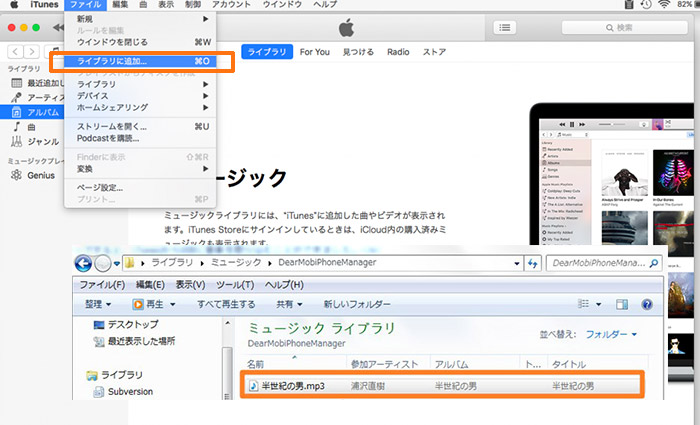This screenshot has width=700, height=425.
Task: Expand the 新規 submenu
Action: [x=141, y=19]
